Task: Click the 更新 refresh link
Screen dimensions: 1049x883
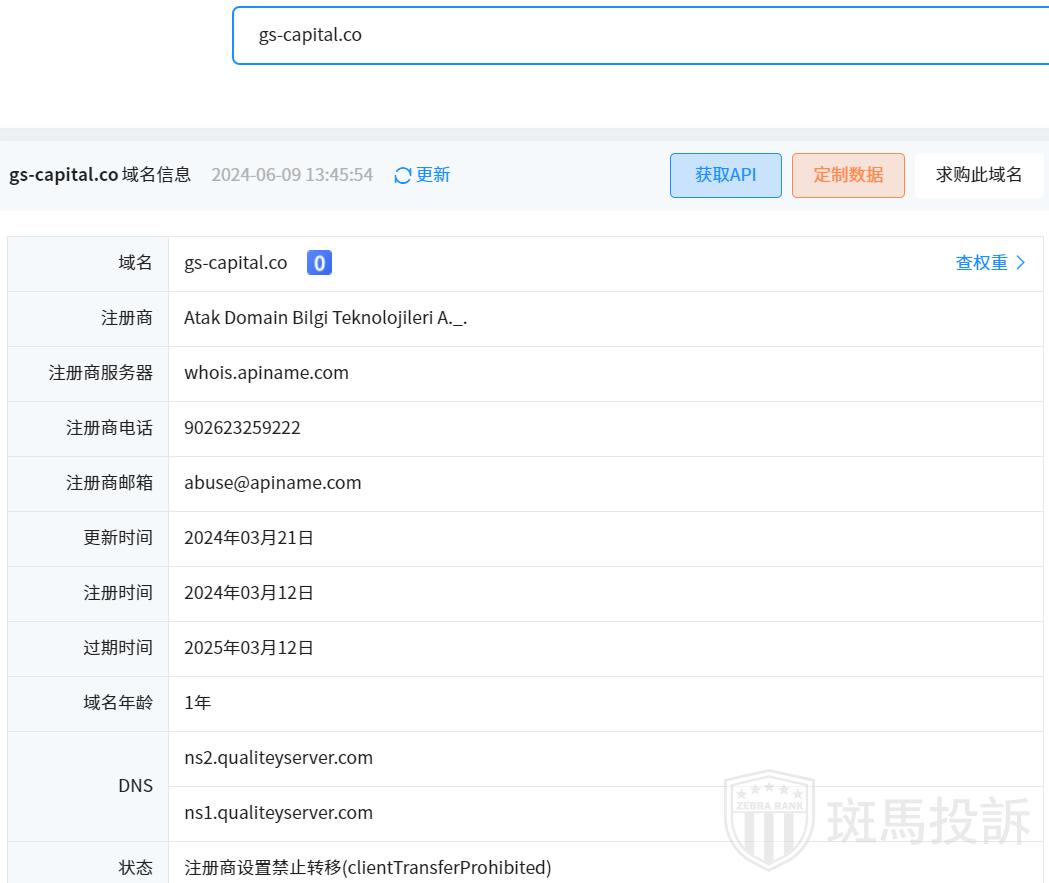Action: tap(433, 175)
